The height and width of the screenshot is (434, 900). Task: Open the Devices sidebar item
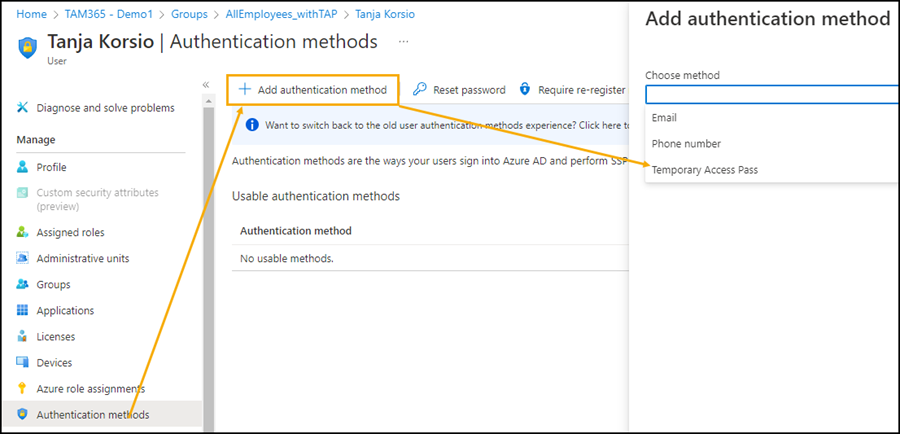tap(54, 363)
